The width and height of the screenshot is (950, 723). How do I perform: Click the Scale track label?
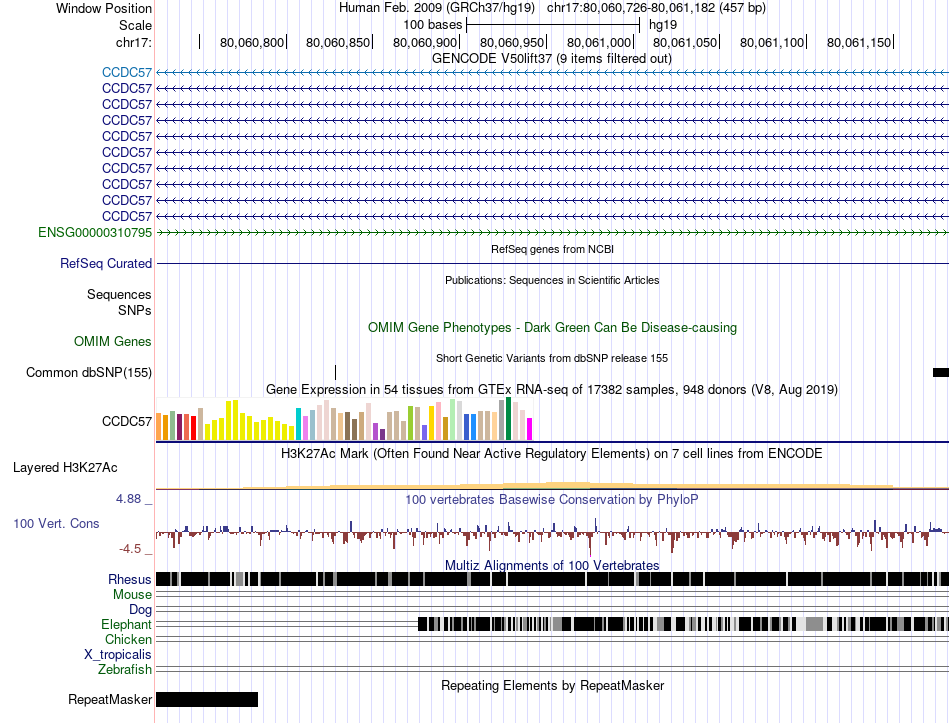tap(135, 25)
